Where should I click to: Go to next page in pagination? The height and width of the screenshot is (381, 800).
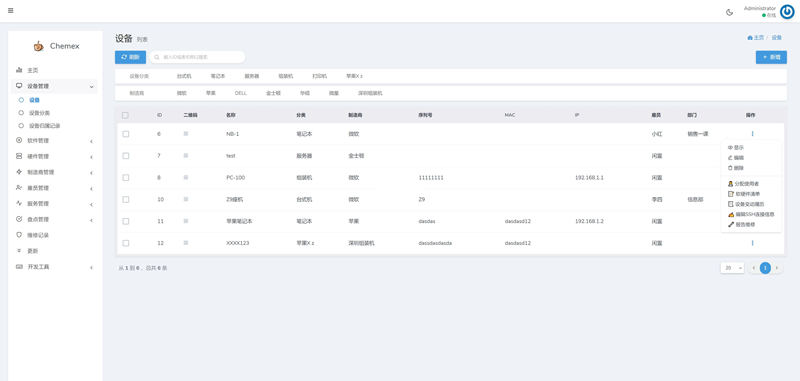point(777,268)
